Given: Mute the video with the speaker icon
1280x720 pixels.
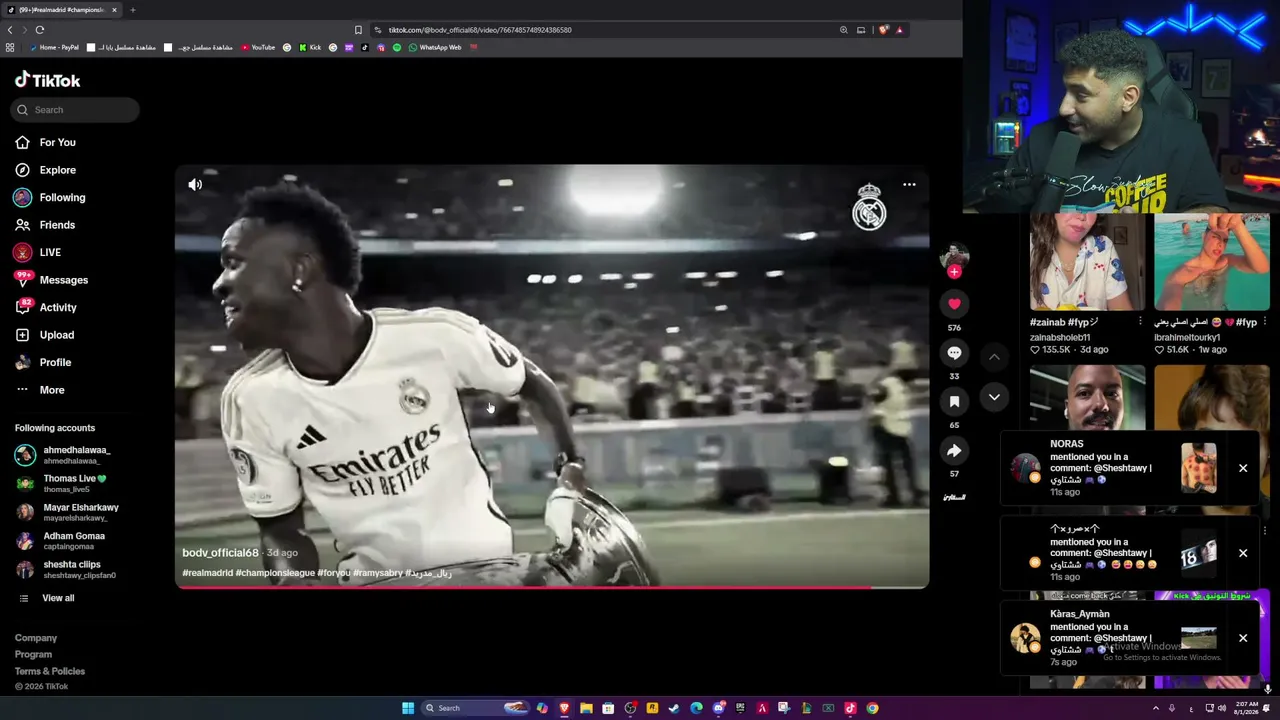Looking at the screenshot, I should (x=195, y=184).
